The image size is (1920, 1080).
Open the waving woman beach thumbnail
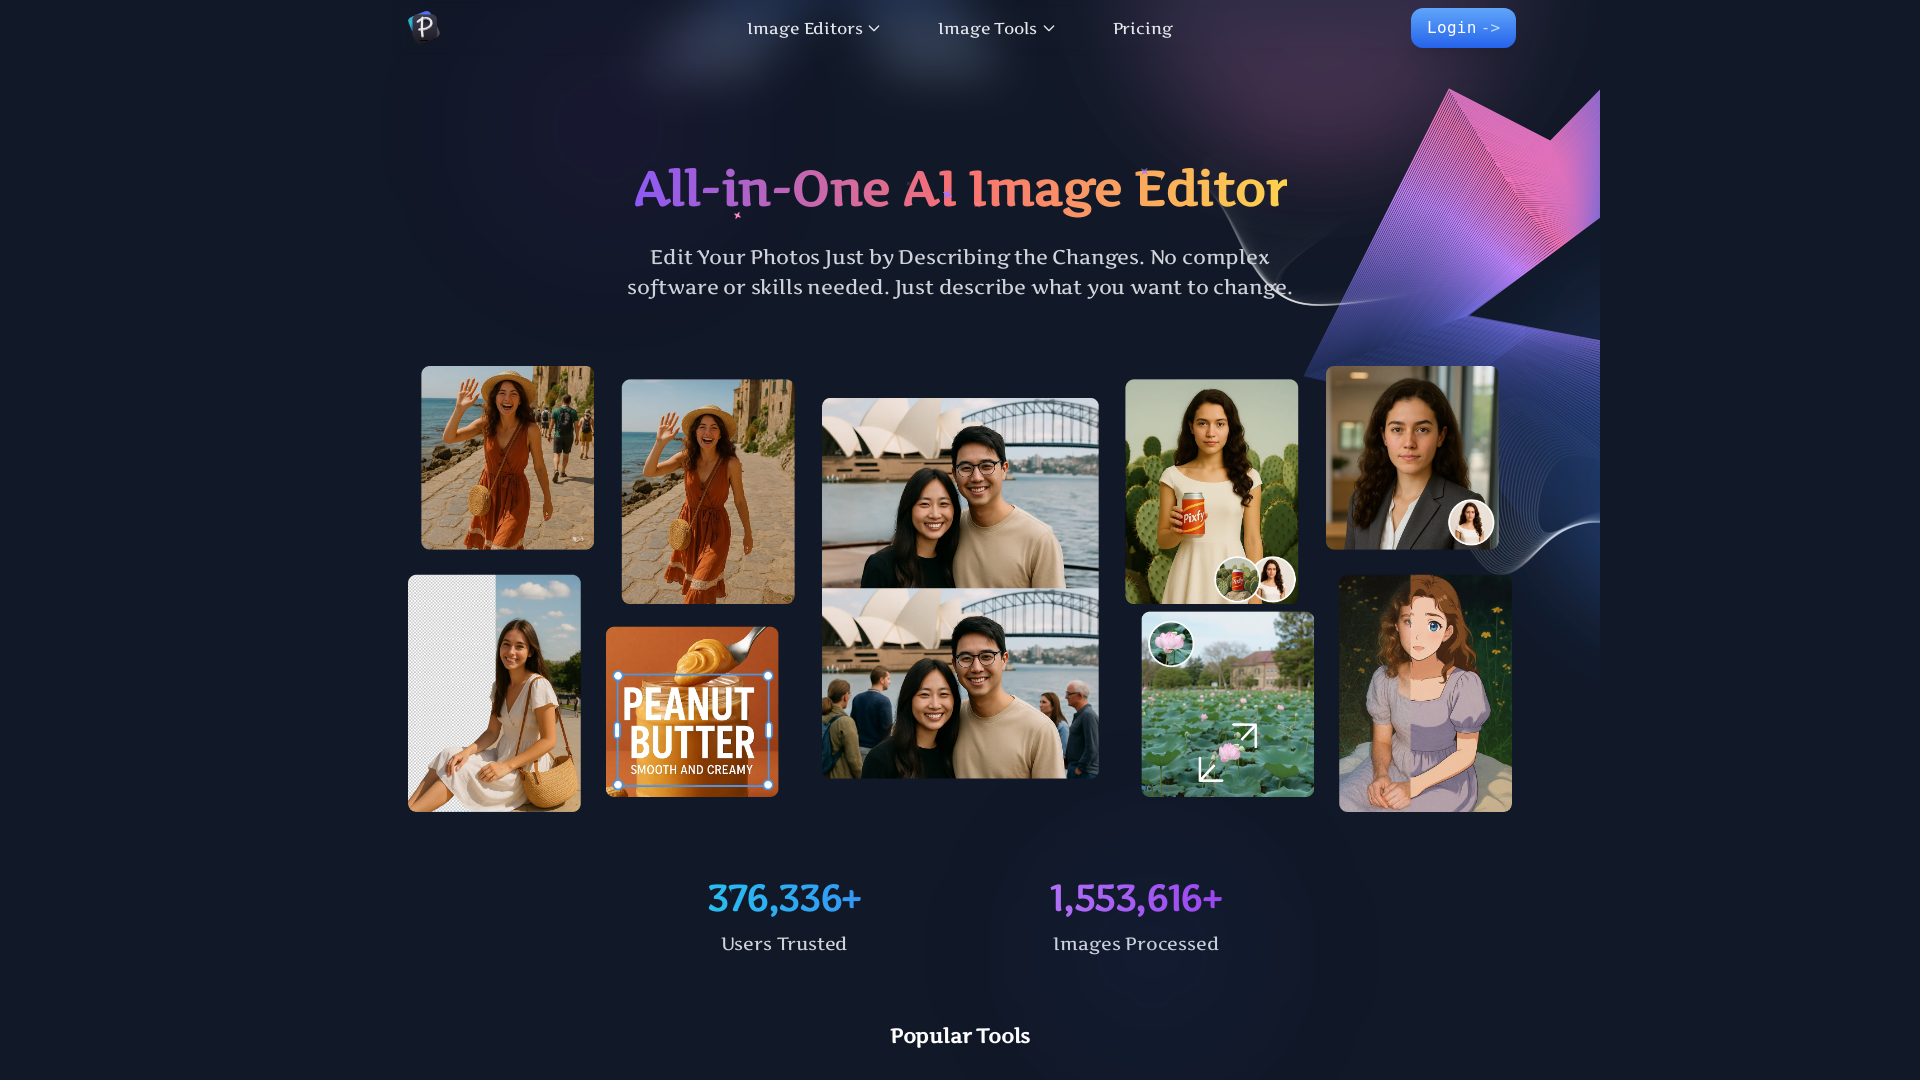tap(507, 457)
